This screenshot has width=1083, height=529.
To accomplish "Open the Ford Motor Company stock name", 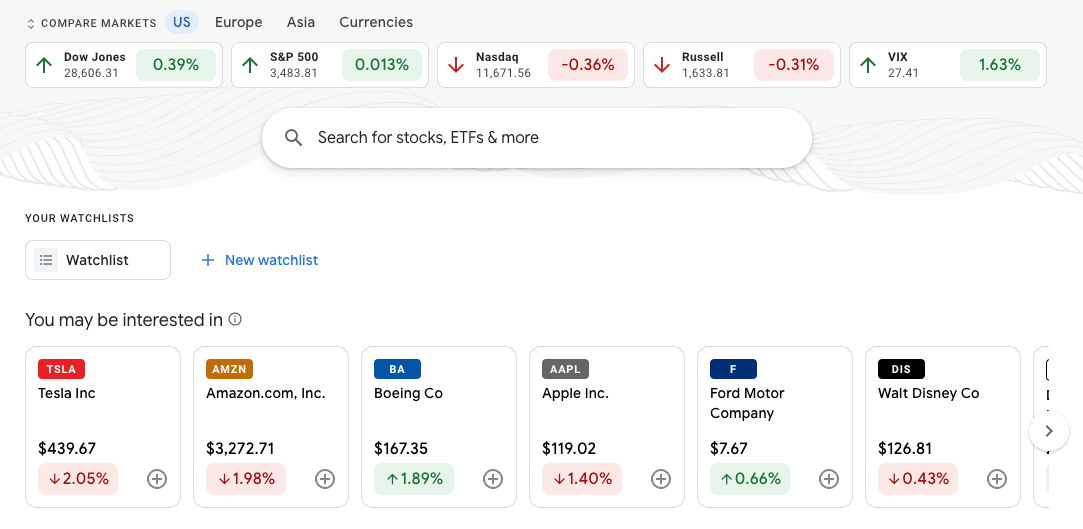I will point(747,403).
